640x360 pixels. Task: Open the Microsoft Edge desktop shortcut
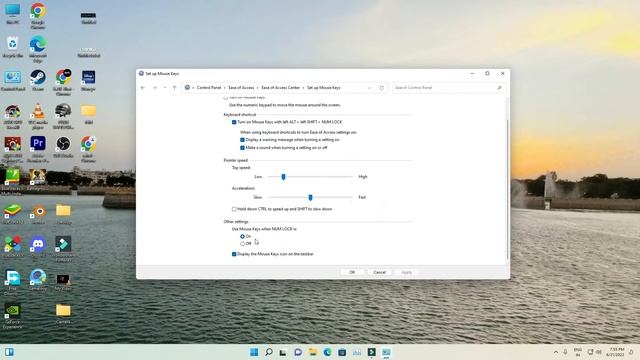coord(38,49)
